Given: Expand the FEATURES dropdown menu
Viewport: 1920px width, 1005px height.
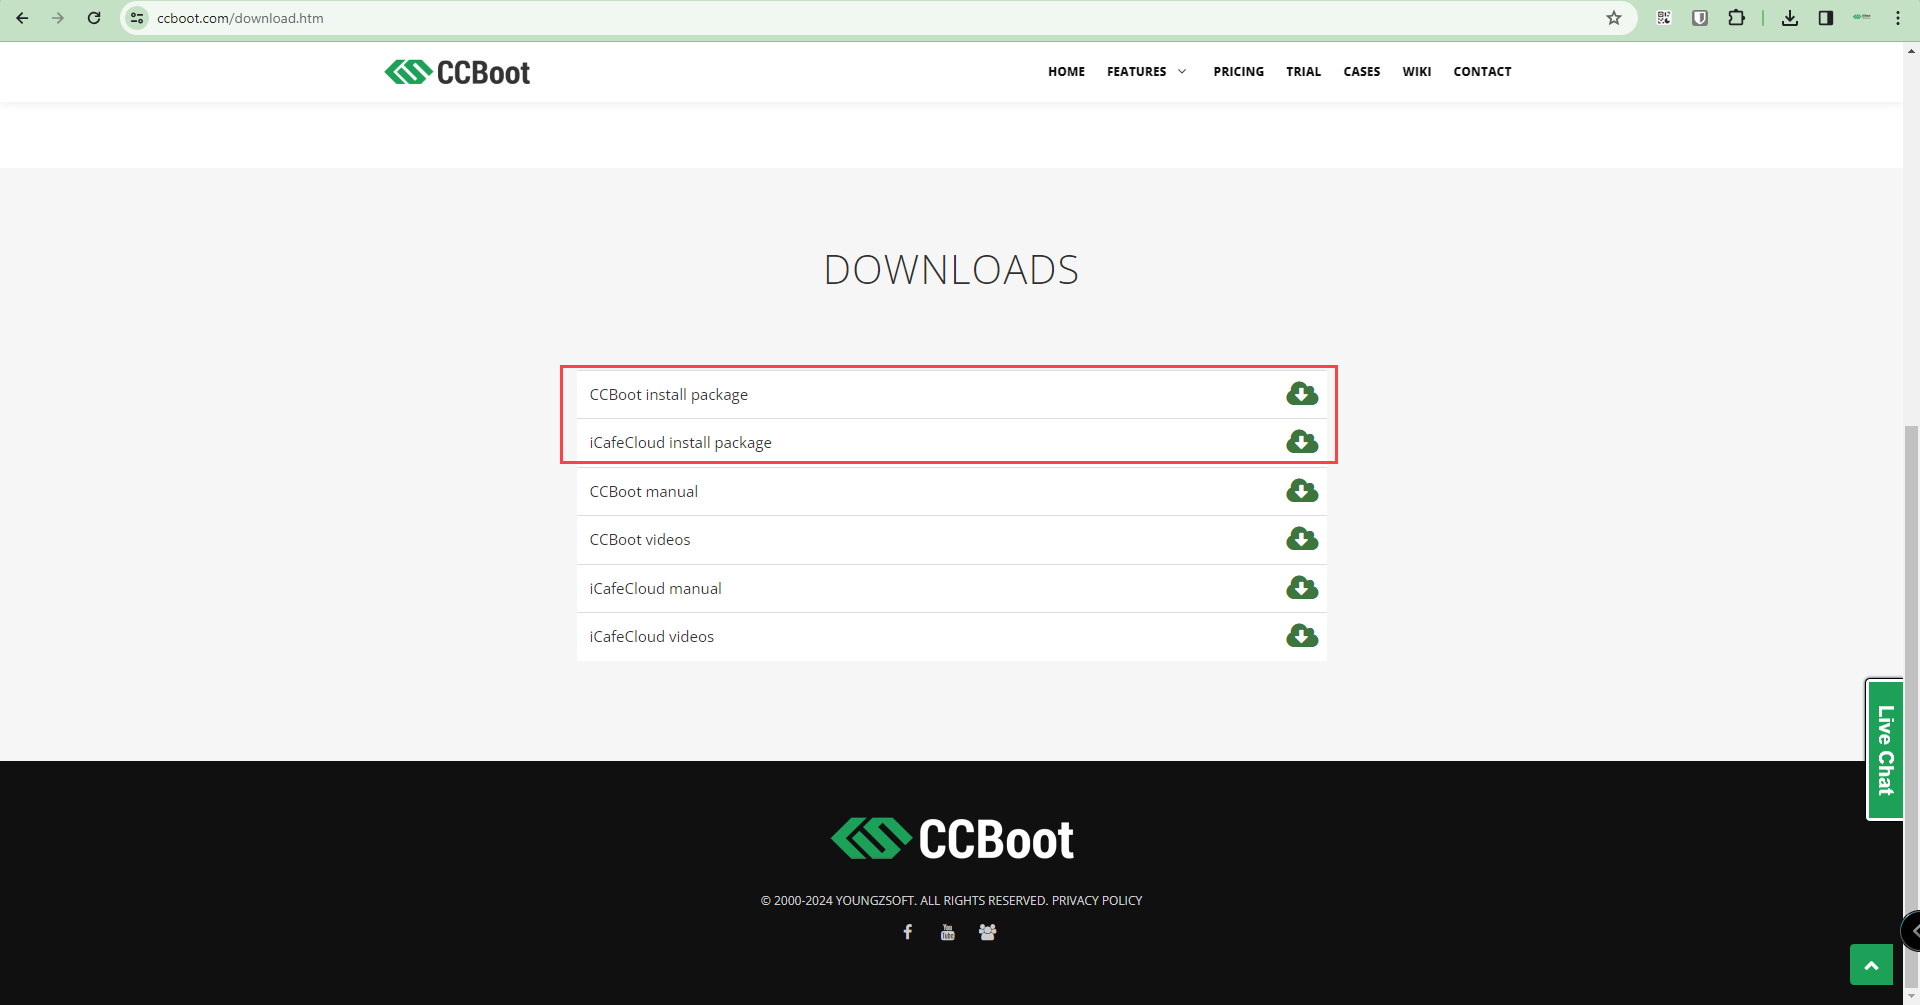Looking at the screenshot, I should point(1147,72).
